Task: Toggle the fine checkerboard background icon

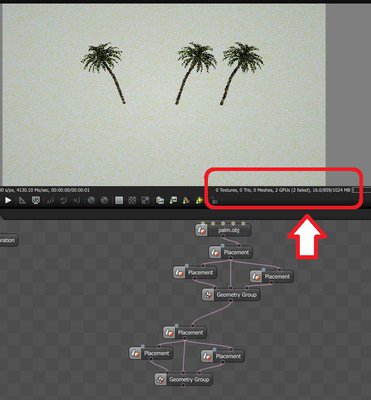Action: tap(132, 200)
